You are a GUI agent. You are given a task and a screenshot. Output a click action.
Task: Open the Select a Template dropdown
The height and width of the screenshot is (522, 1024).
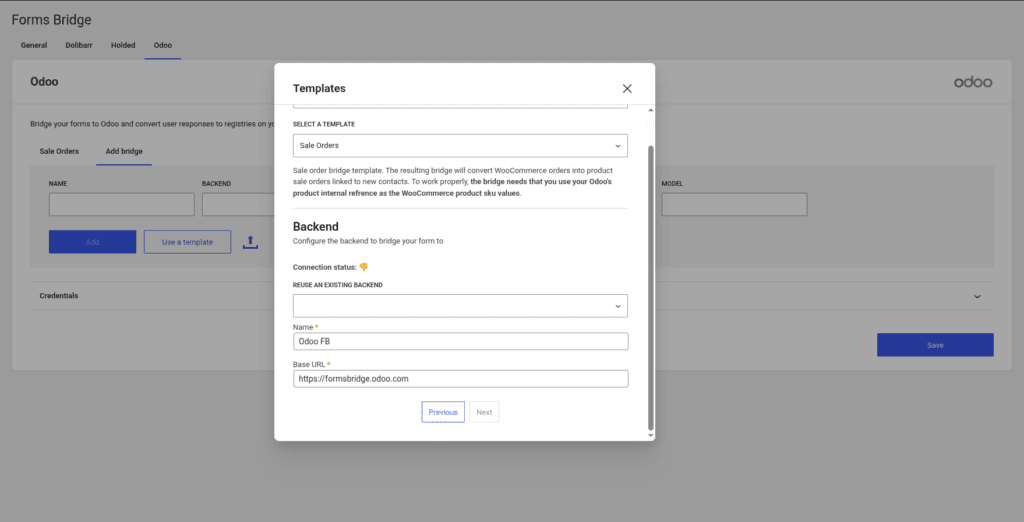460,146
